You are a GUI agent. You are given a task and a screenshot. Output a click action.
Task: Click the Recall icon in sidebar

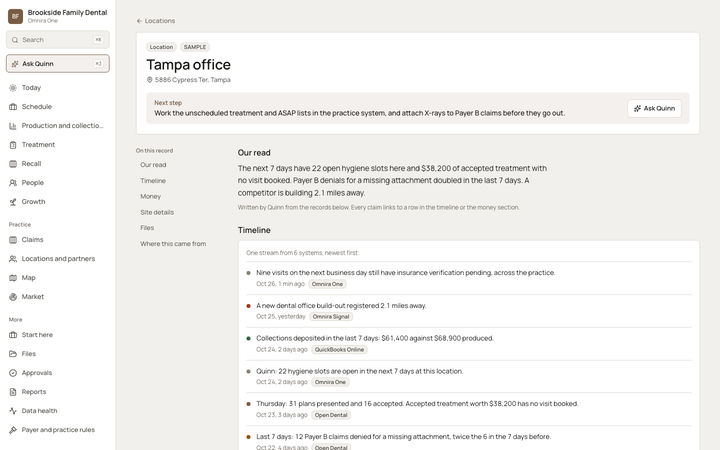pyautogui.click(x=13, y=163)
